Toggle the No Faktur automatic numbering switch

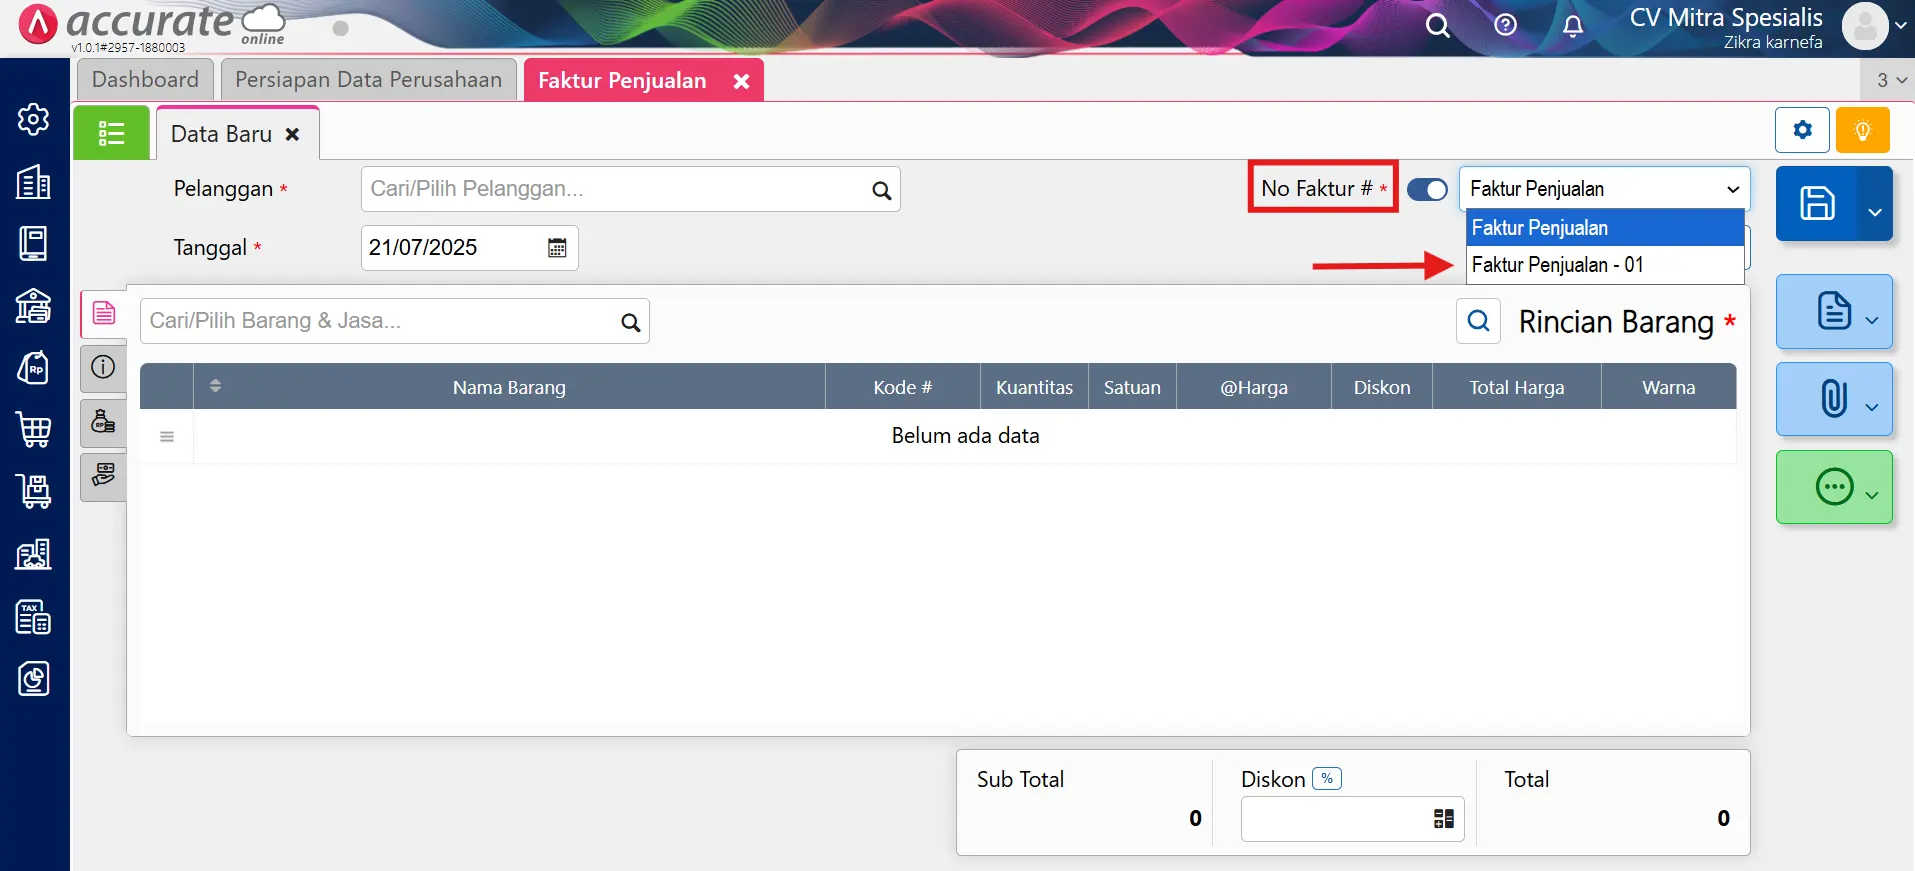[x=1426, y=189]
